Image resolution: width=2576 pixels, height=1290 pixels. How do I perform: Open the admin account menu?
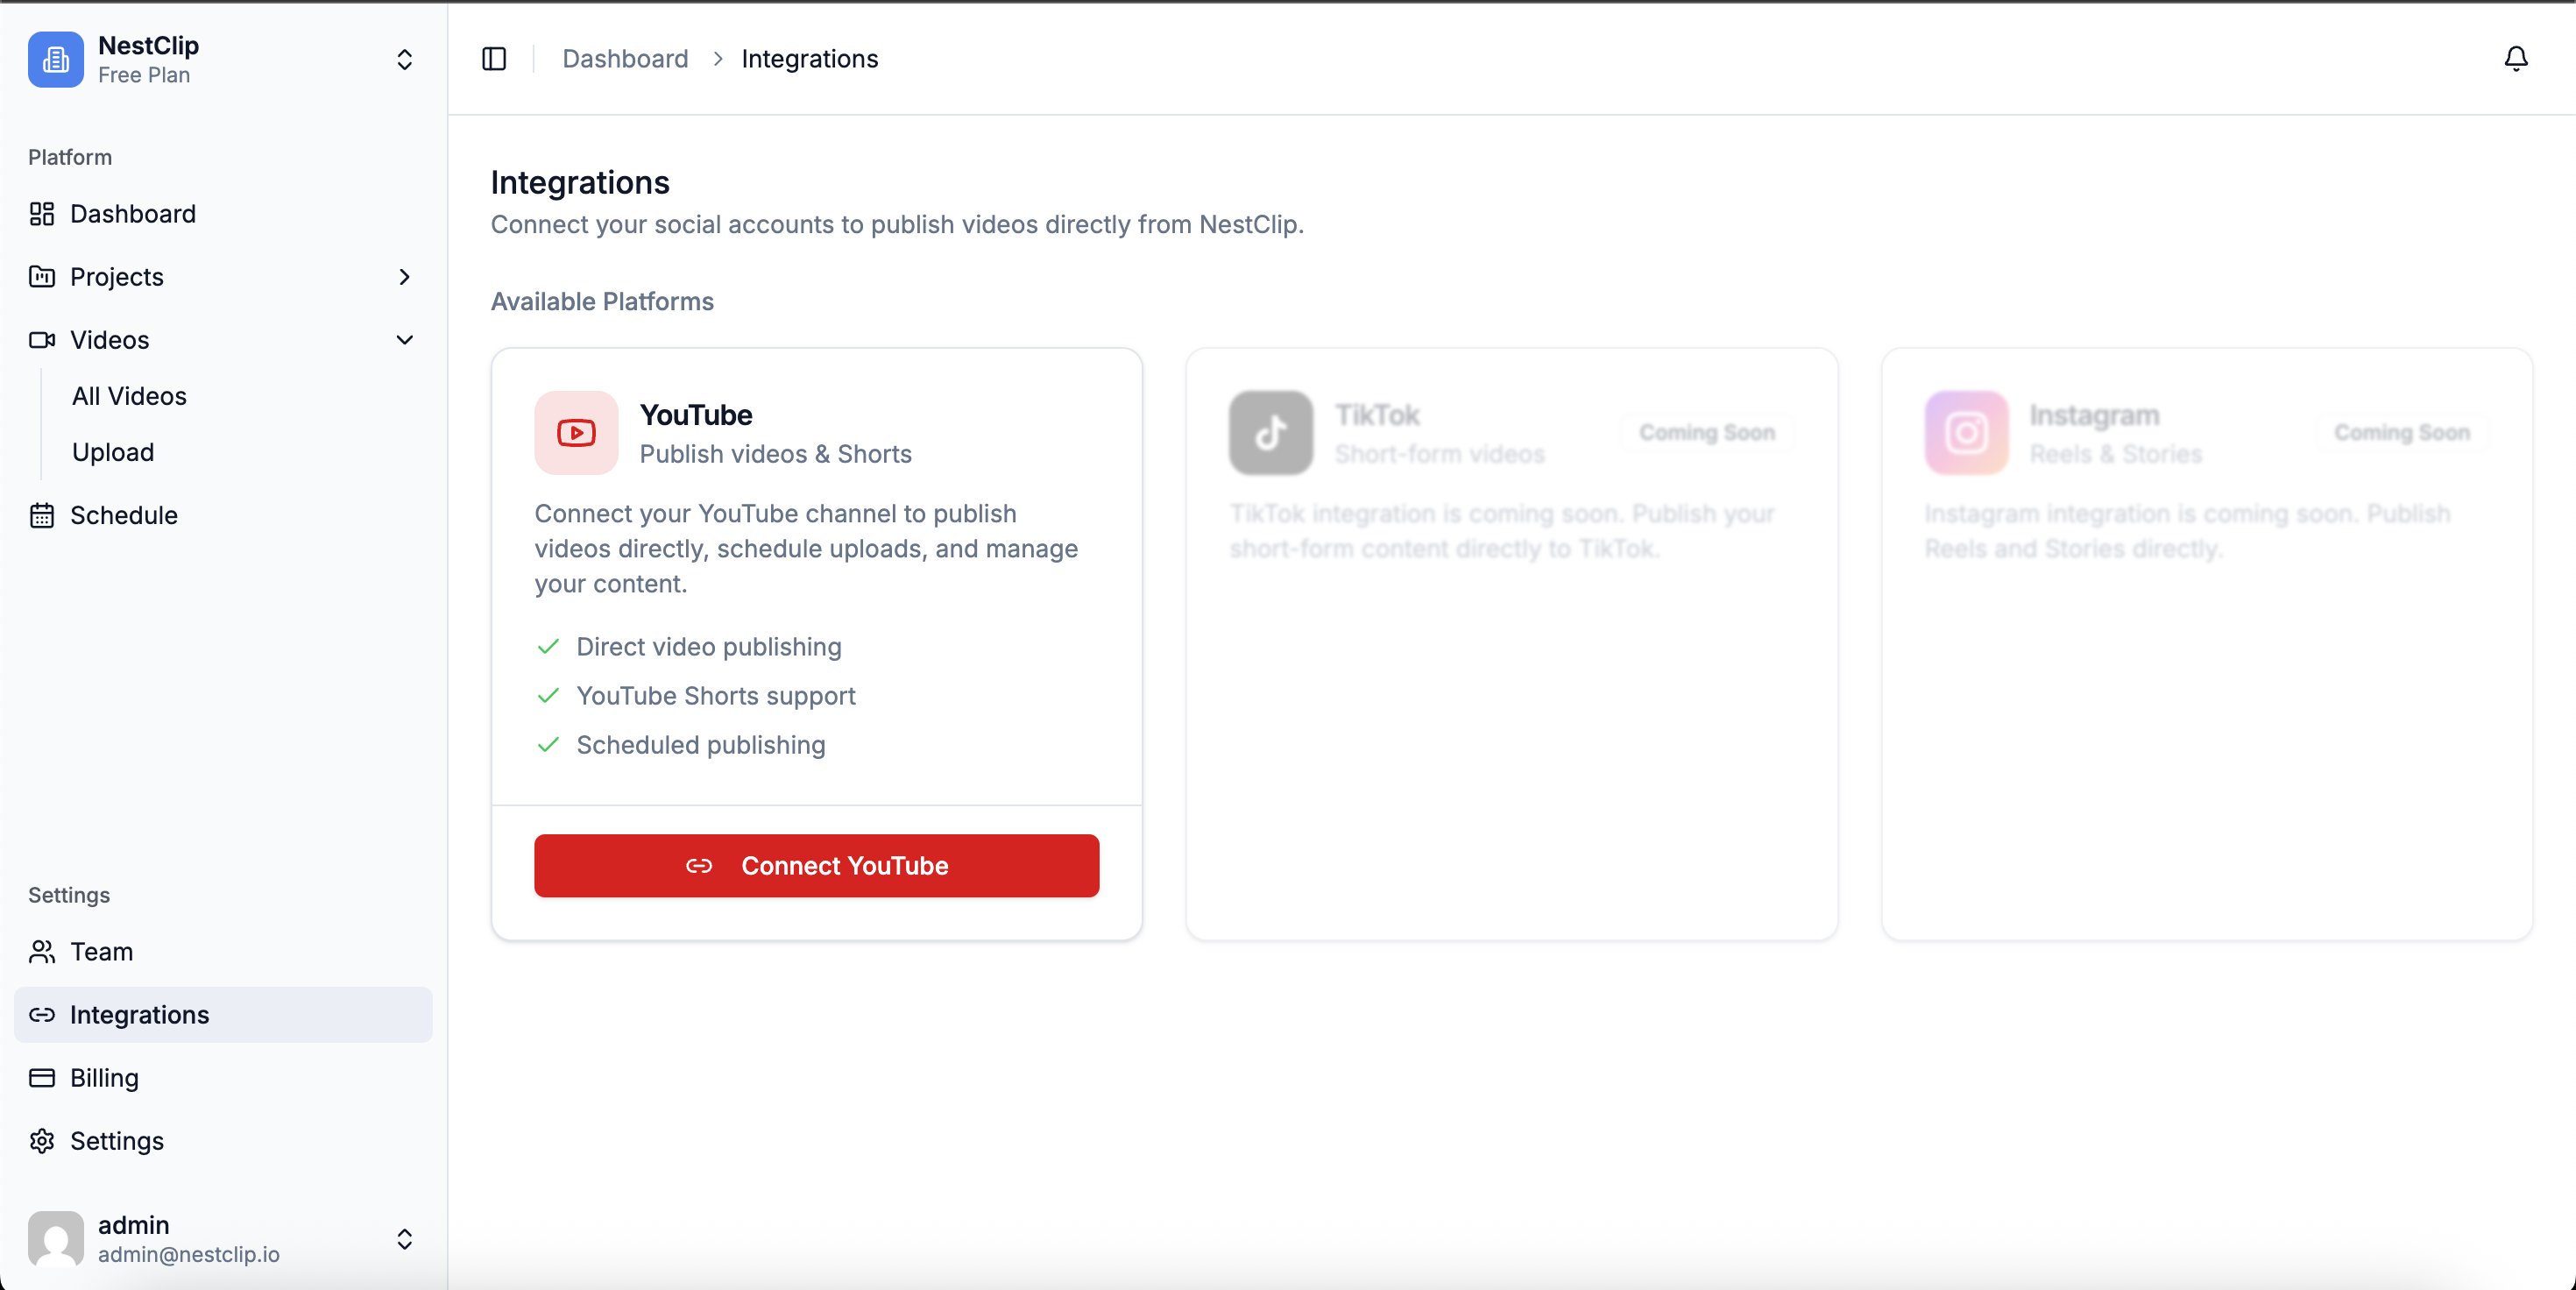404,1239
